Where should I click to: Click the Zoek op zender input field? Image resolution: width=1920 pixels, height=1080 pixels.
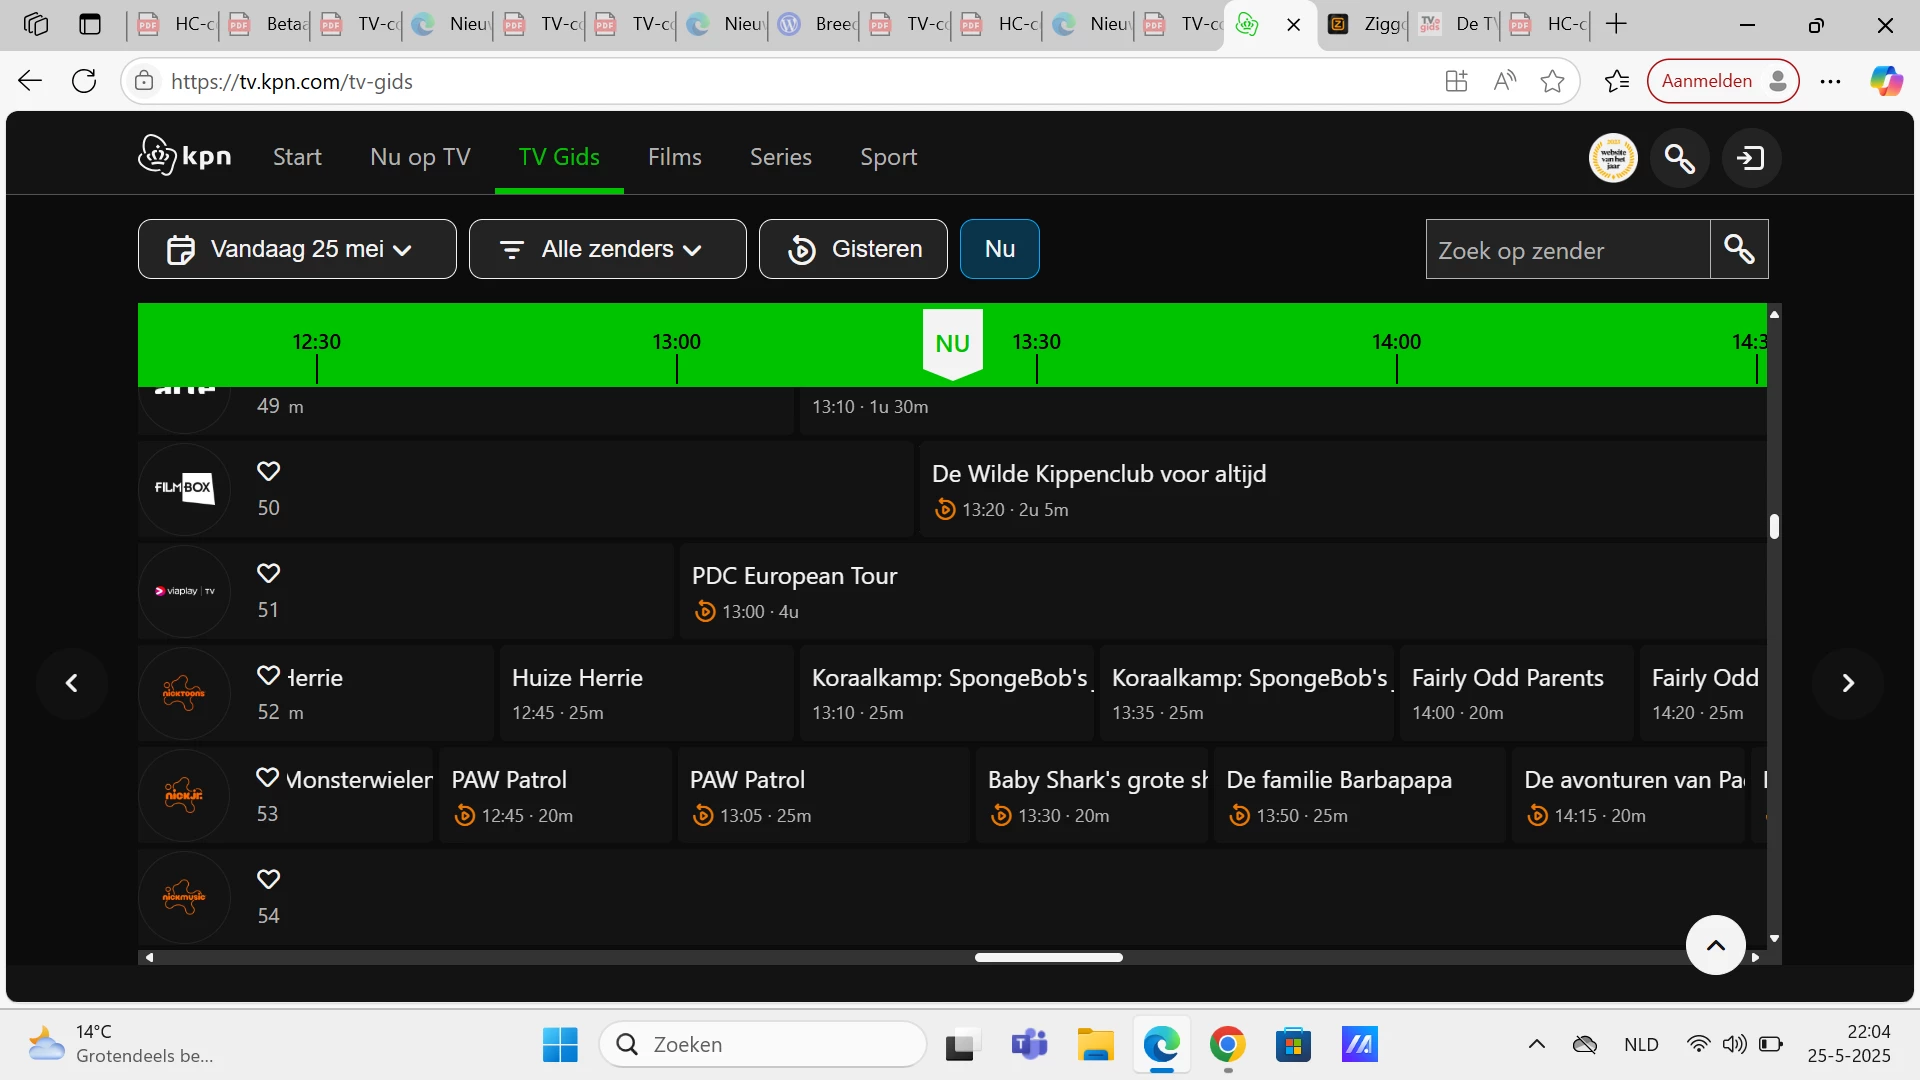1567,250
